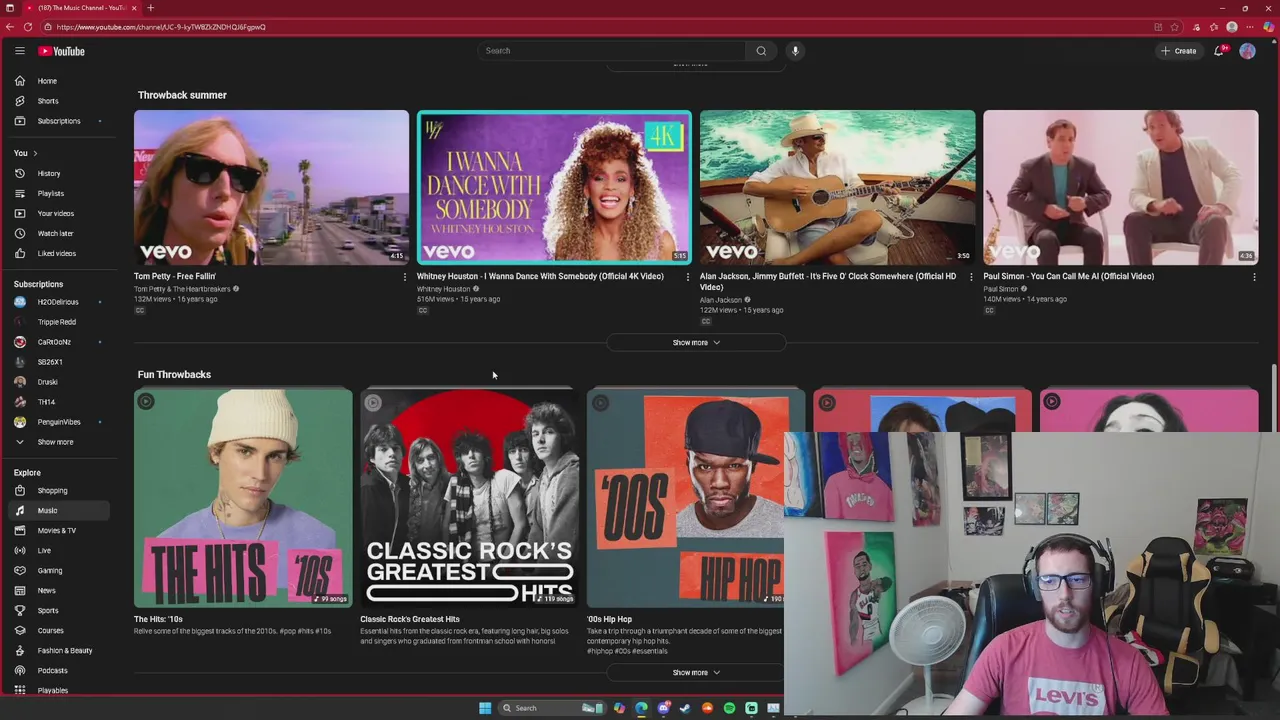Open options menu for Alan Jackson video

[x=970, y=277]
